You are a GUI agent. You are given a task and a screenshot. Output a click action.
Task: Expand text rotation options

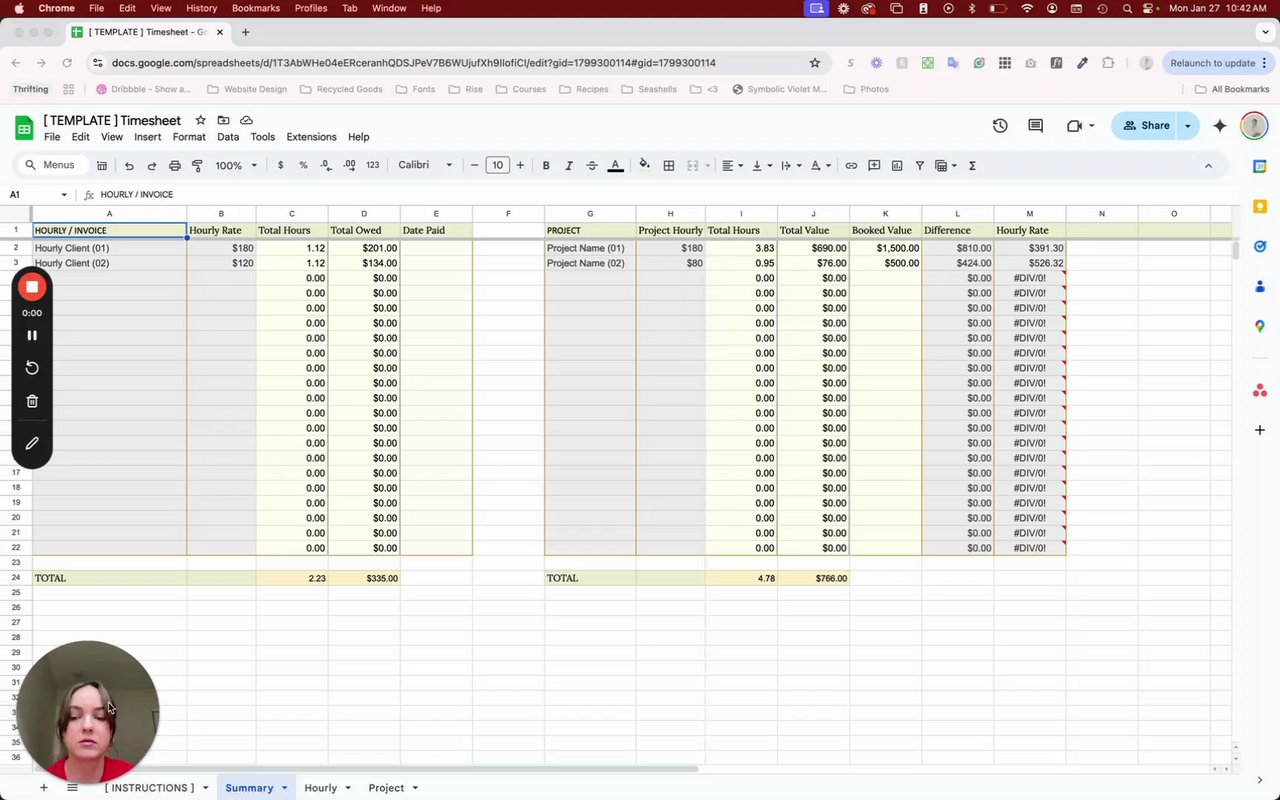click(x=820, y=165)
